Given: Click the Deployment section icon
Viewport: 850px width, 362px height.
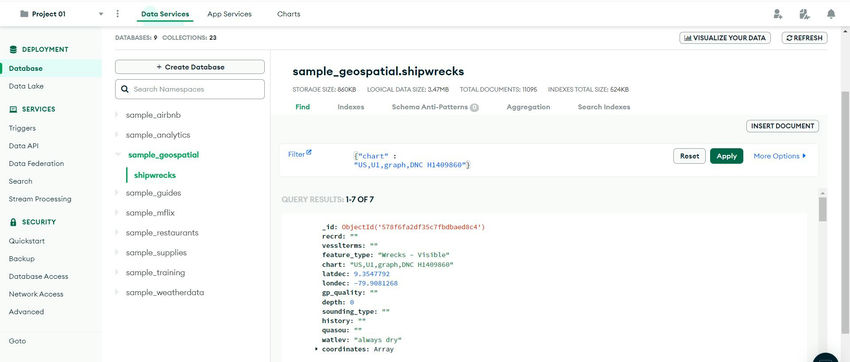Looking at the screenshot, I should click(14, 49).
